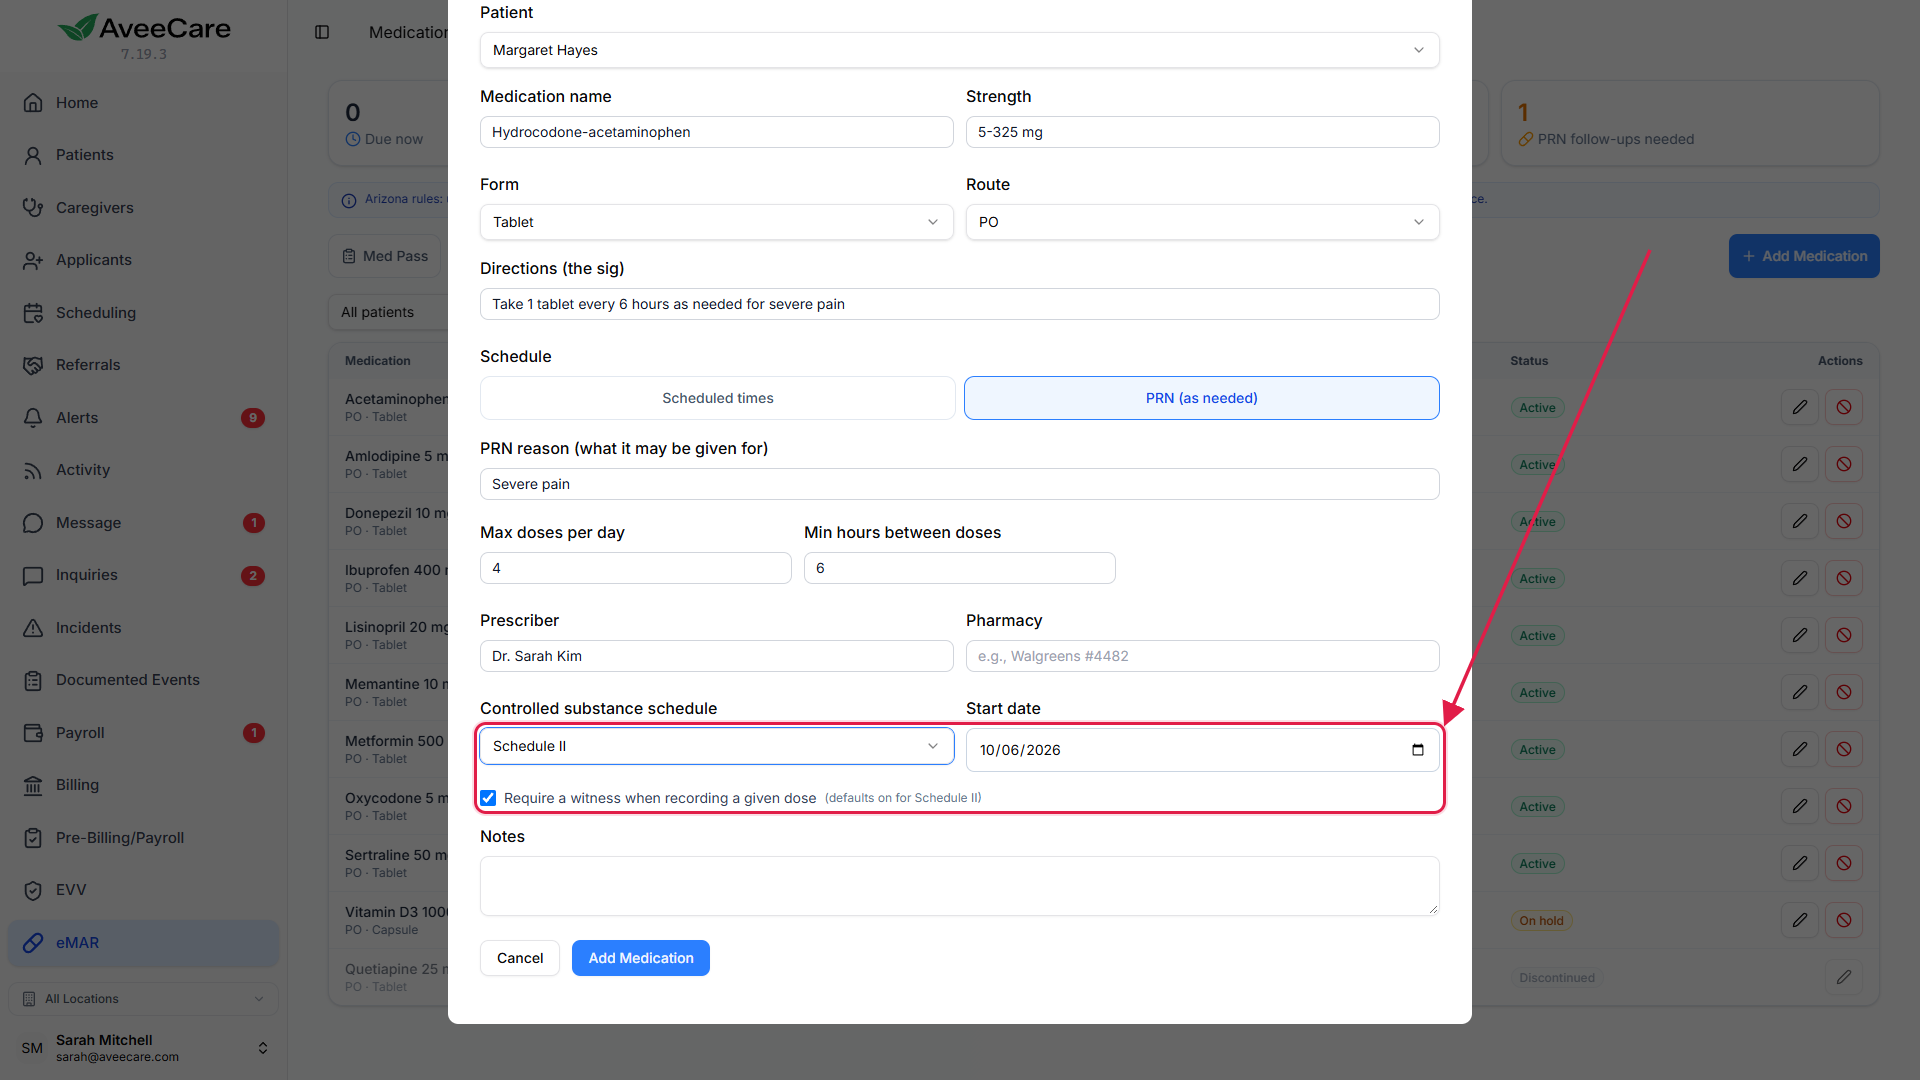Uncheck the require witness checkbox

(488, 798)
